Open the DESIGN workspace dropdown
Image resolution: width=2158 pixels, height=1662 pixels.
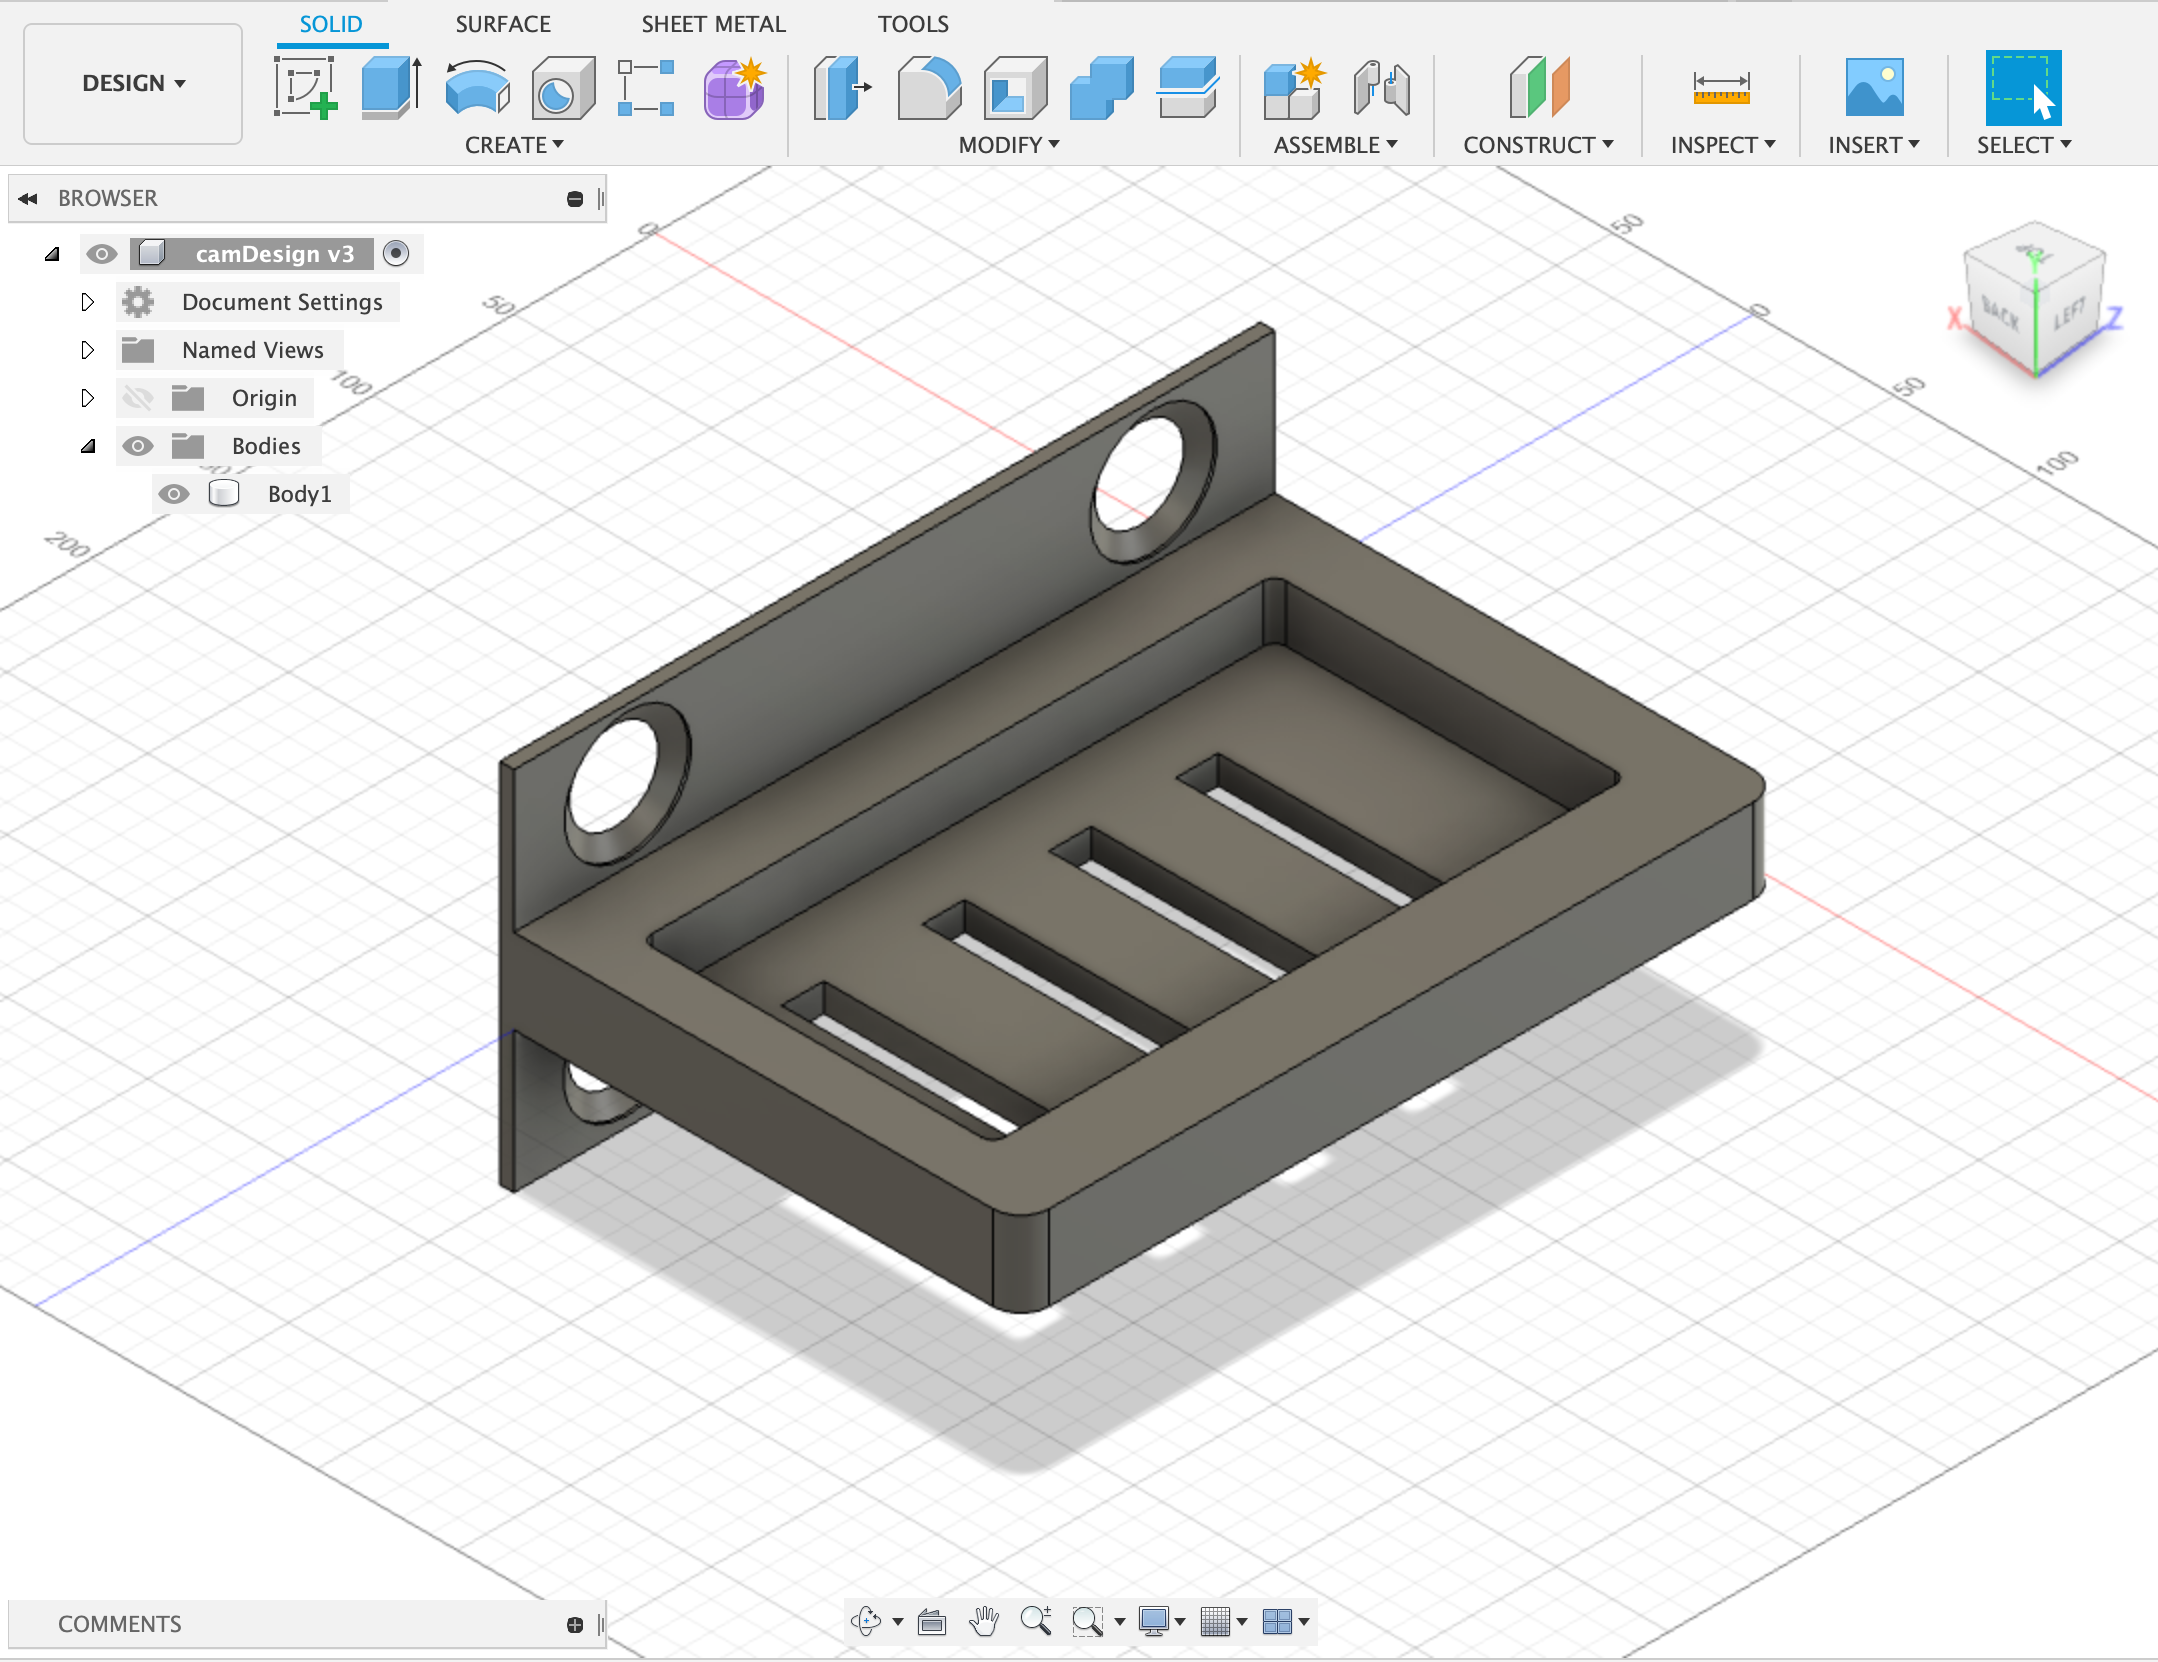pos(133,84)
